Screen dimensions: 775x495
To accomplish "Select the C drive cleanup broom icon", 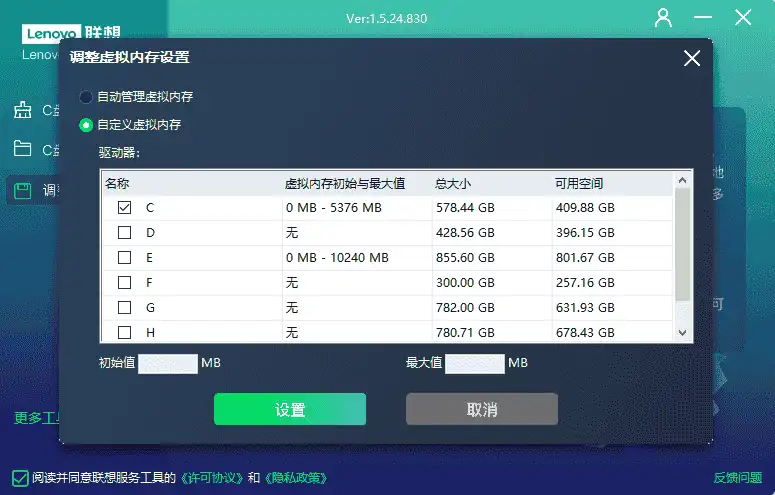I will (x=22, y=110).
